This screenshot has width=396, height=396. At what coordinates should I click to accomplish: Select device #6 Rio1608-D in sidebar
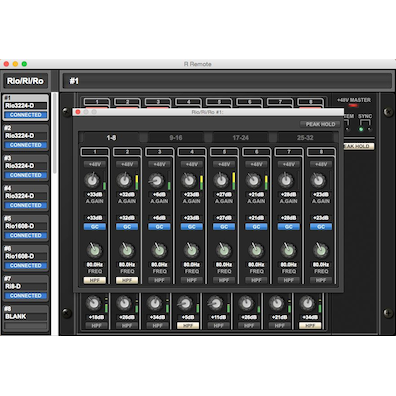(x=25, y=258)
